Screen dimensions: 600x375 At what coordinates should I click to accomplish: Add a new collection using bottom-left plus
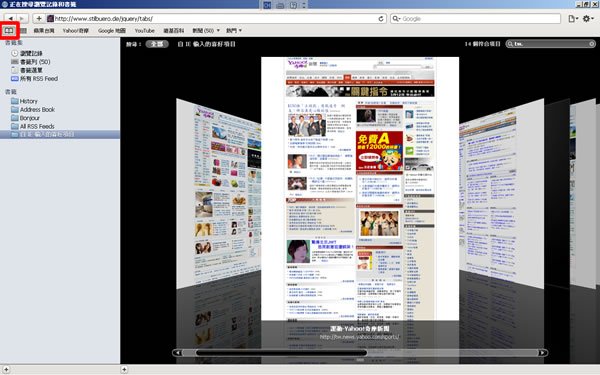6,370
